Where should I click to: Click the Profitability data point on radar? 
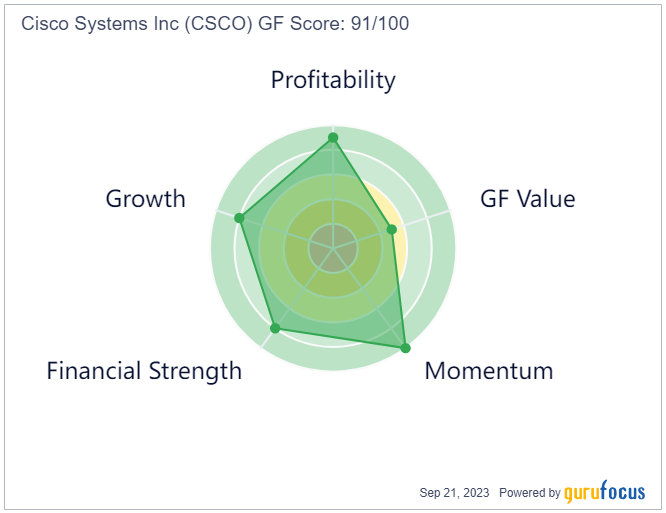click(333, 138)
